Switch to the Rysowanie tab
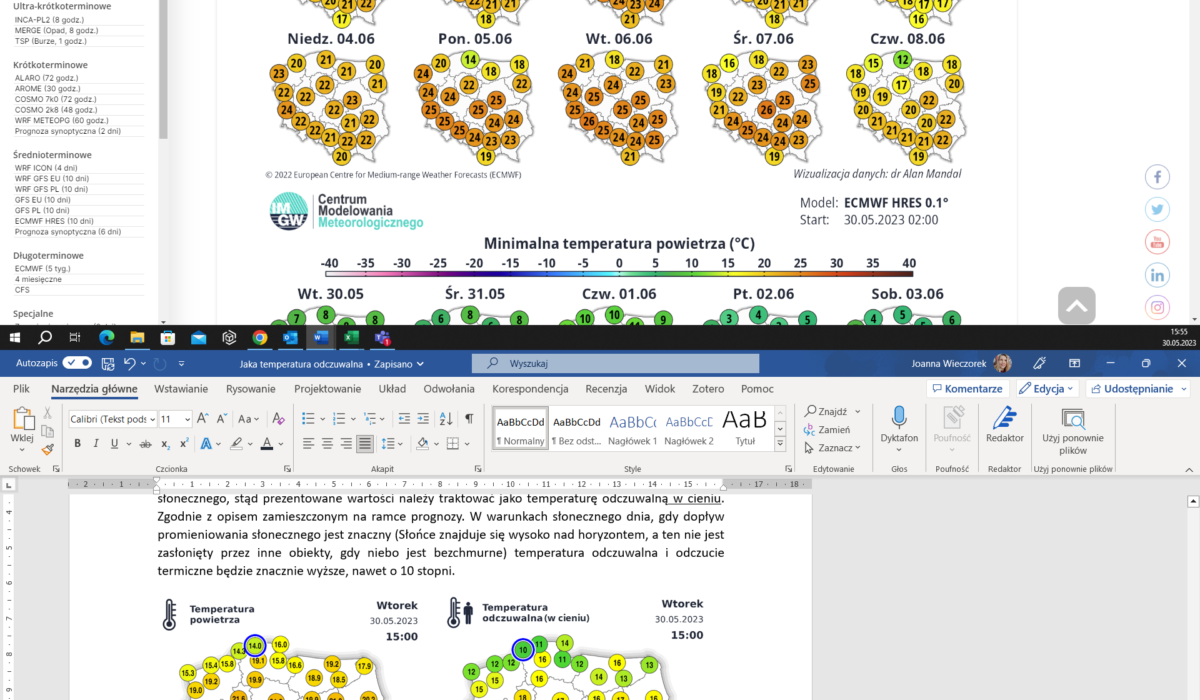This screenshot has width=1200, height=700. point(251,389)
